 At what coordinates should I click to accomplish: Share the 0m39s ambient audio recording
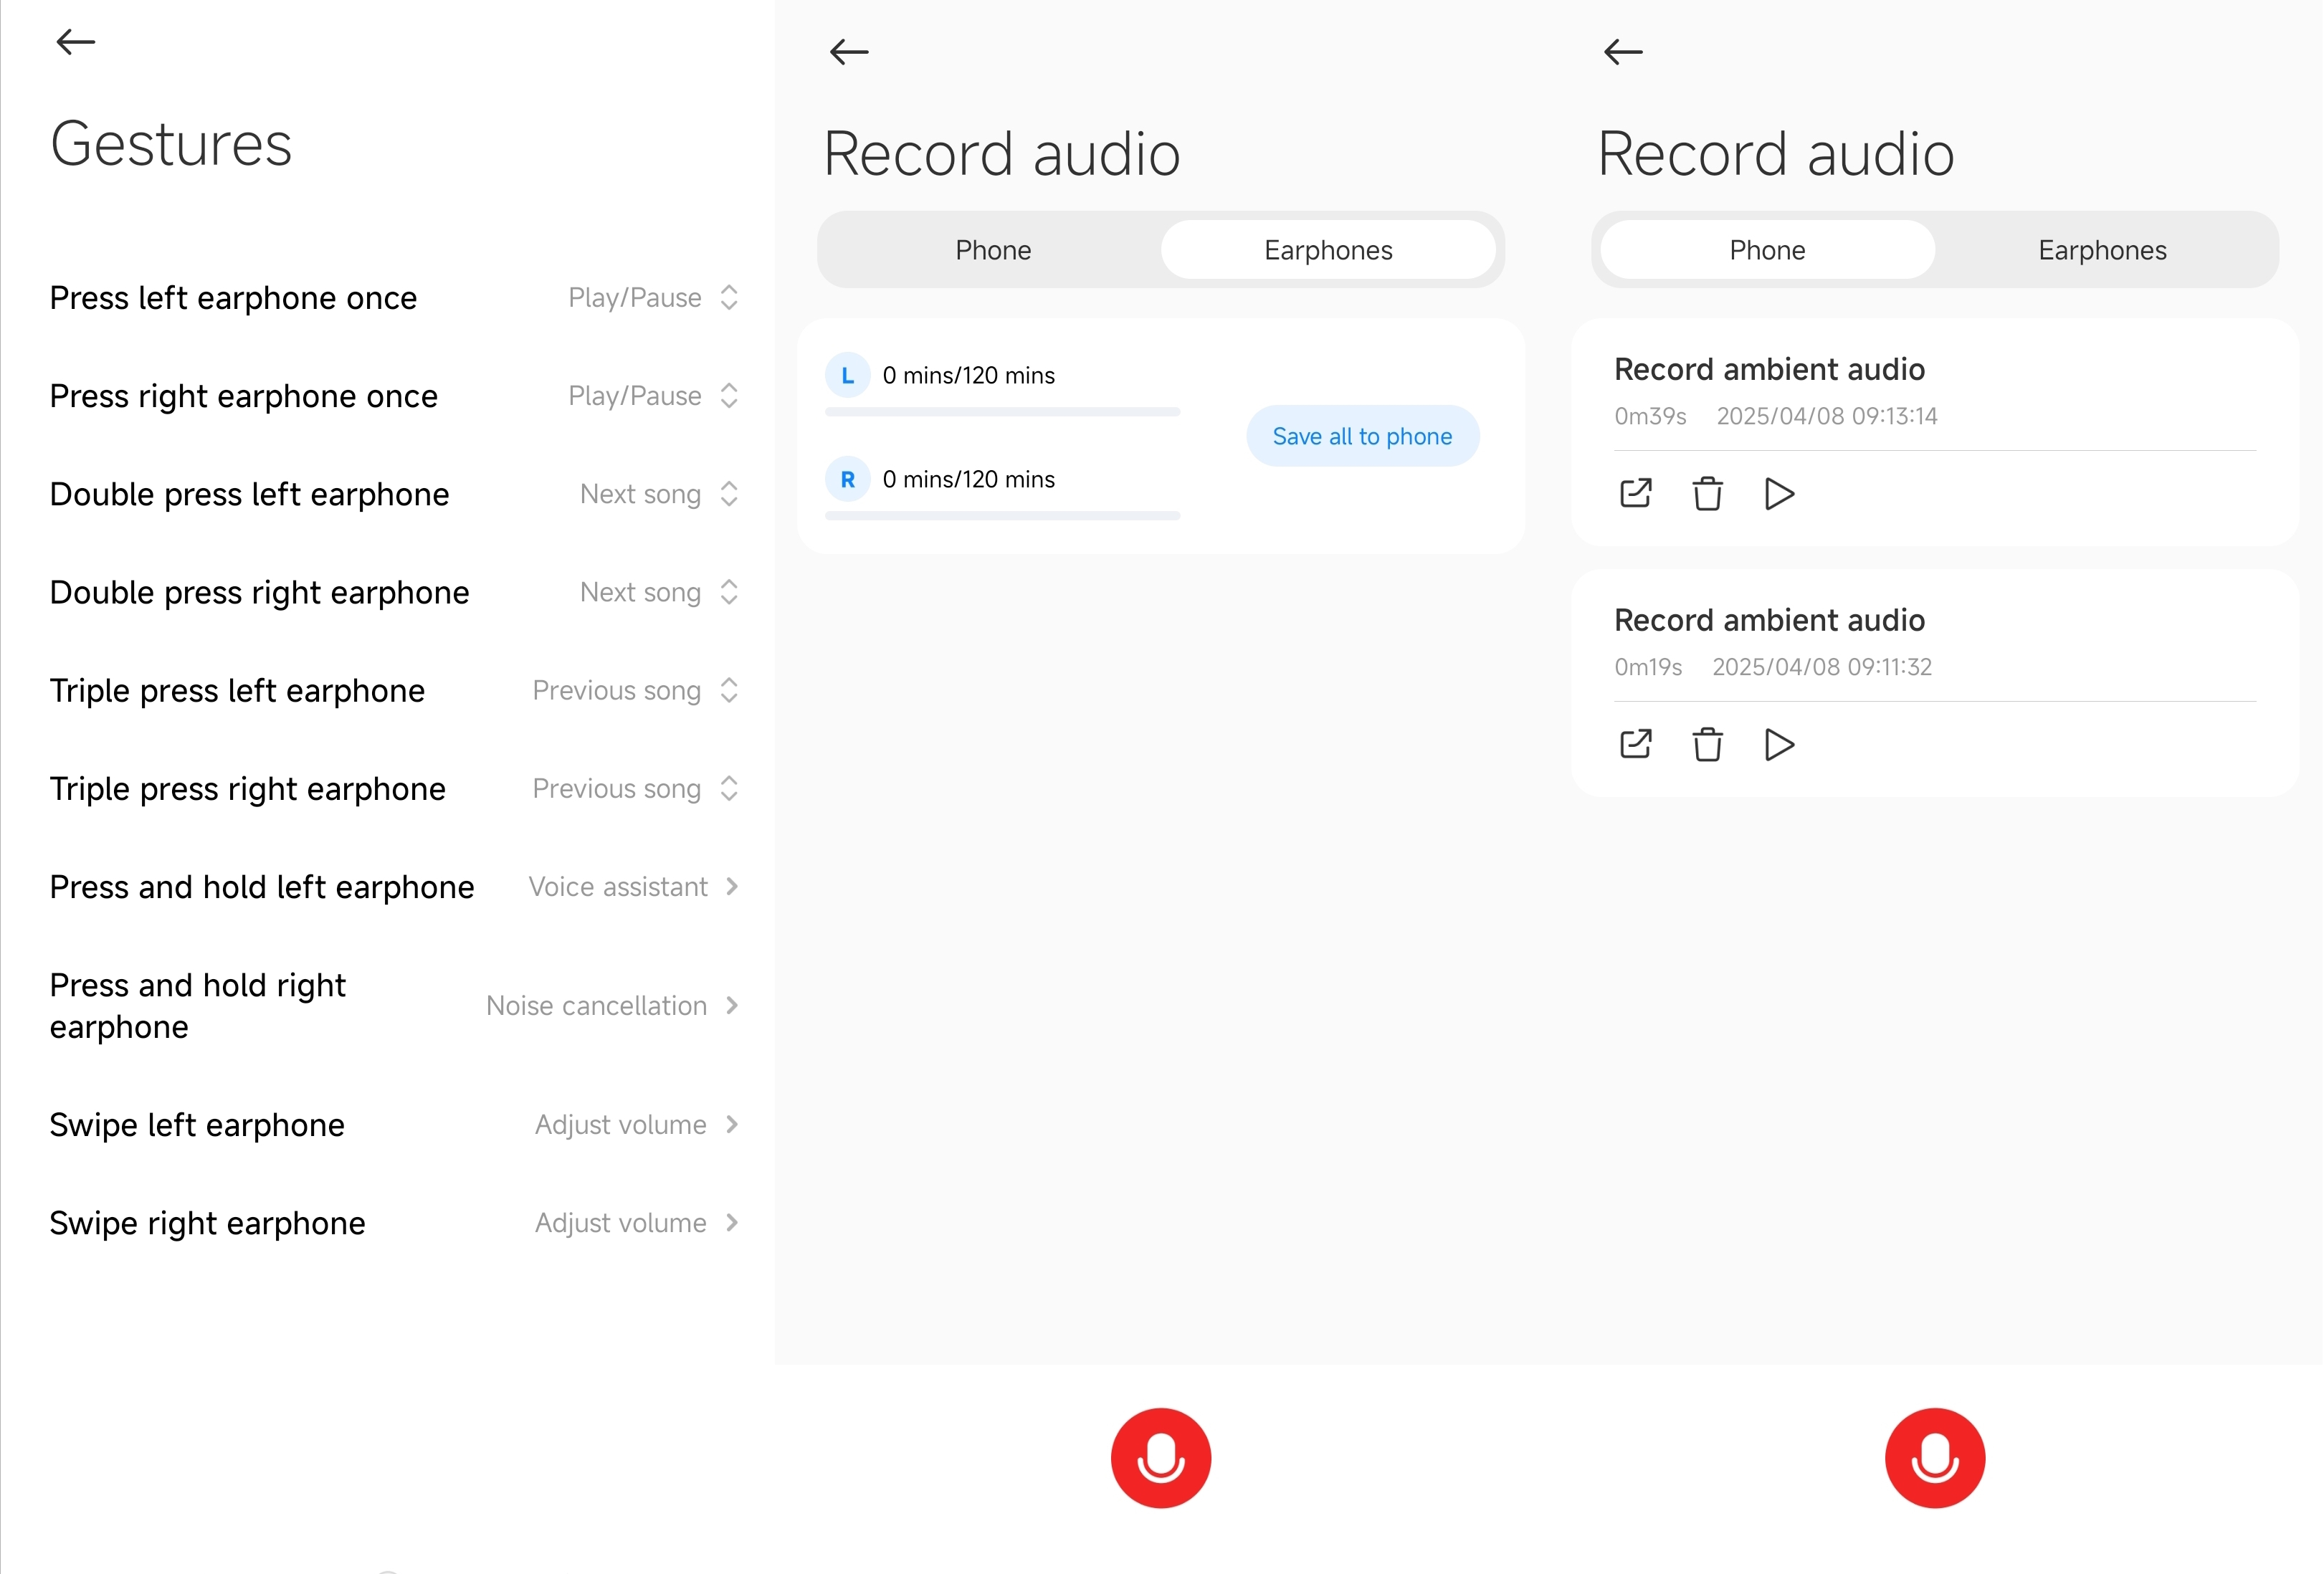click(1635, 493)
